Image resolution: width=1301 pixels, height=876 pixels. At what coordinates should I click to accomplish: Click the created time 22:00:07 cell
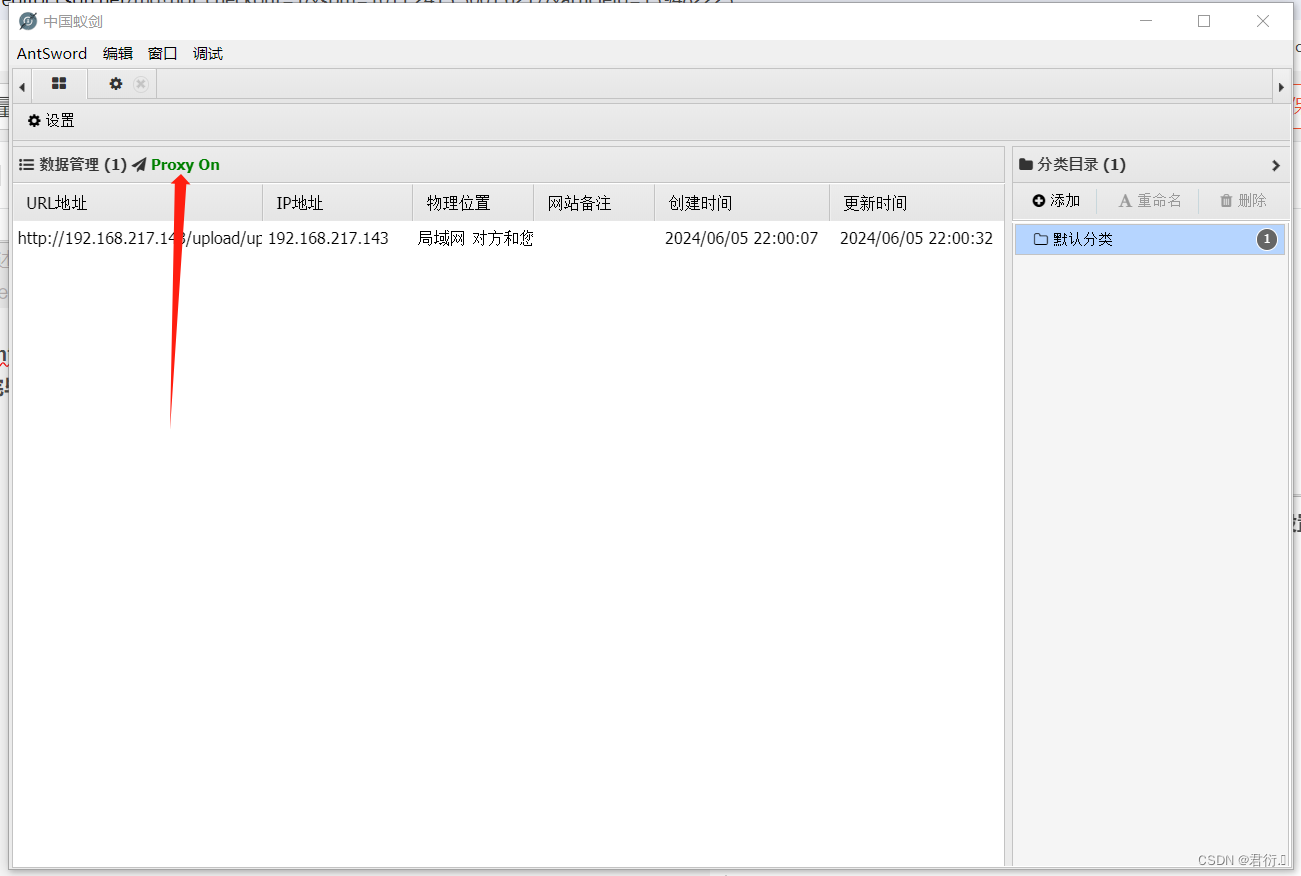tap(741, 238)
